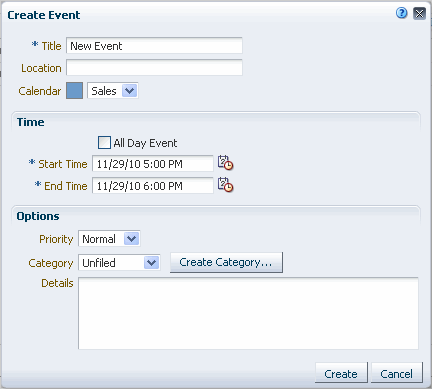The width and height of the screenshot is (432, 389).
Task: Click the Start Time input field
Action: coord(153,164)
